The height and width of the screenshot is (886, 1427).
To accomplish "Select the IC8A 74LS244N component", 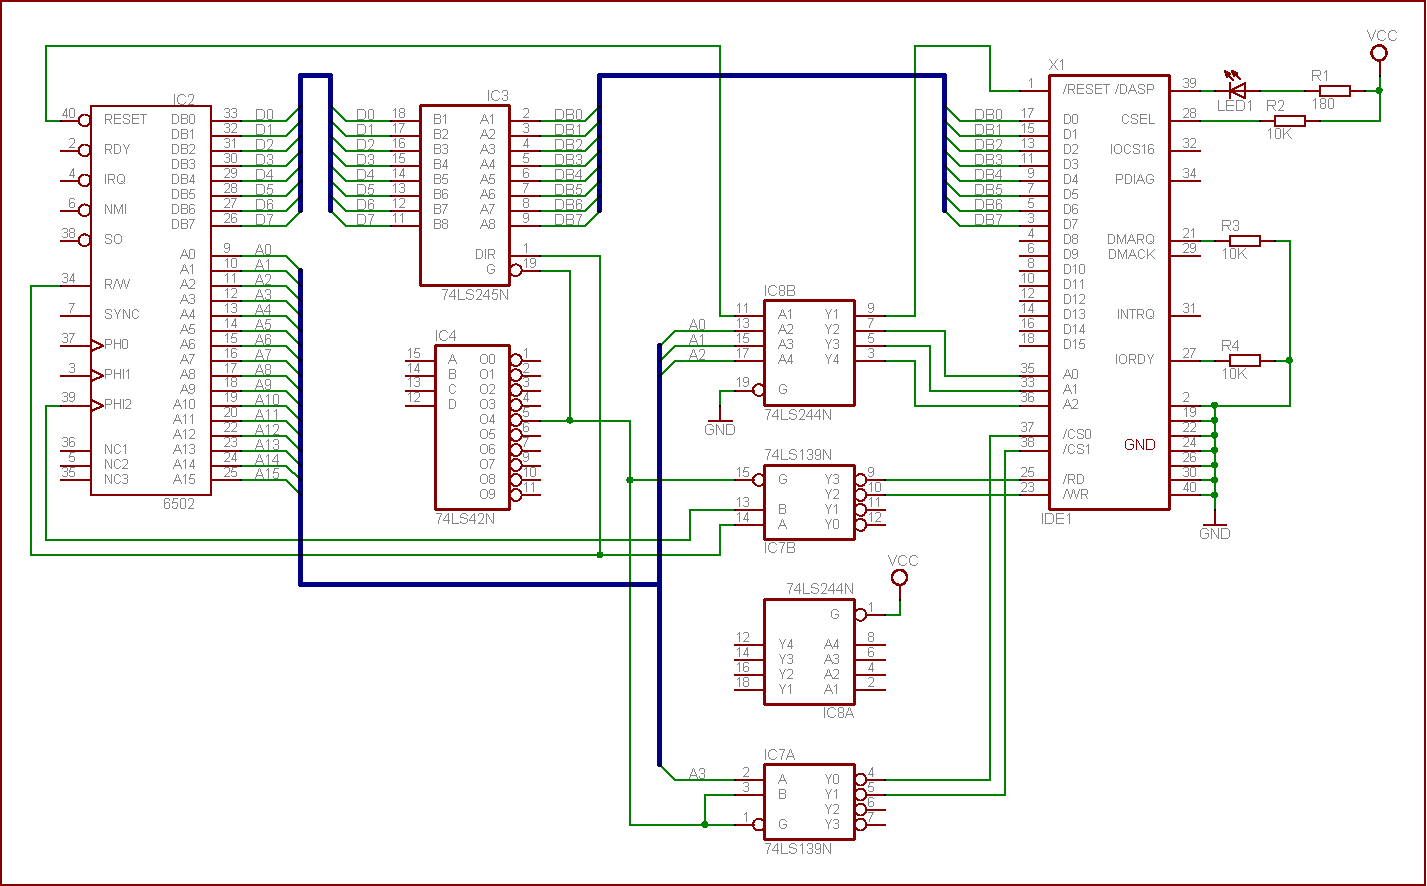I will point(809,652).
